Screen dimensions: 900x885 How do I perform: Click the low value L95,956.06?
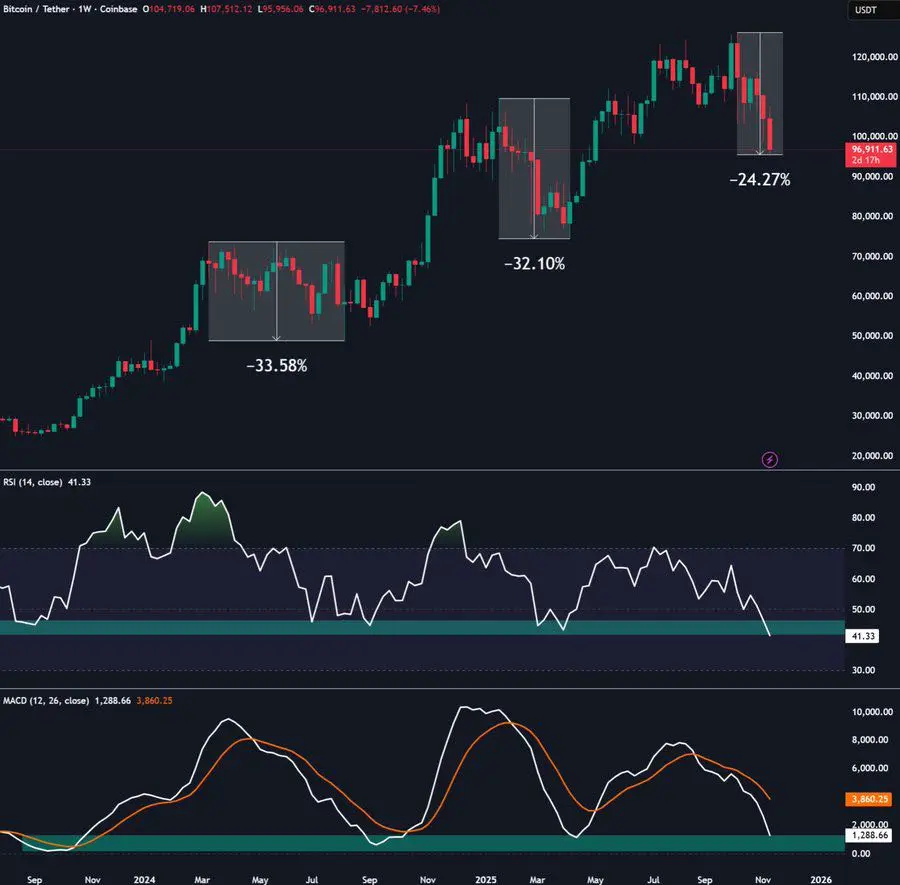click(280, 9)
